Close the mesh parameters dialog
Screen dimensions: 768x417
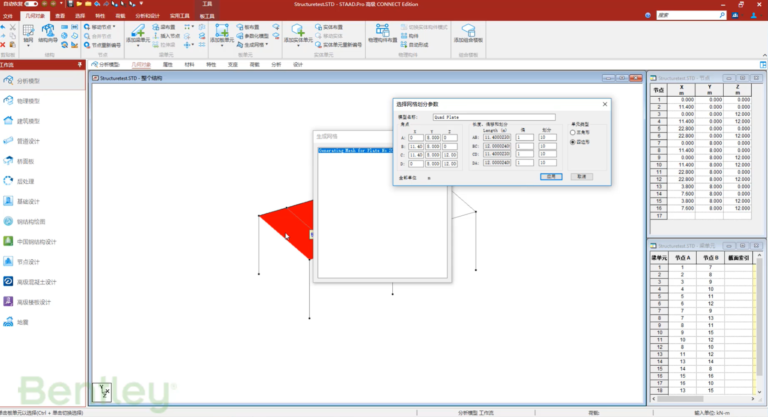coord(605,104)
